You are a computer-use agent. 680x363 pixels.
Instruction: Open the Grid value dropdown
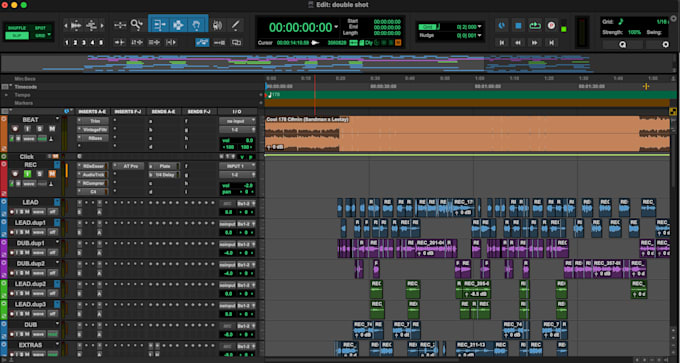[480, 27]
